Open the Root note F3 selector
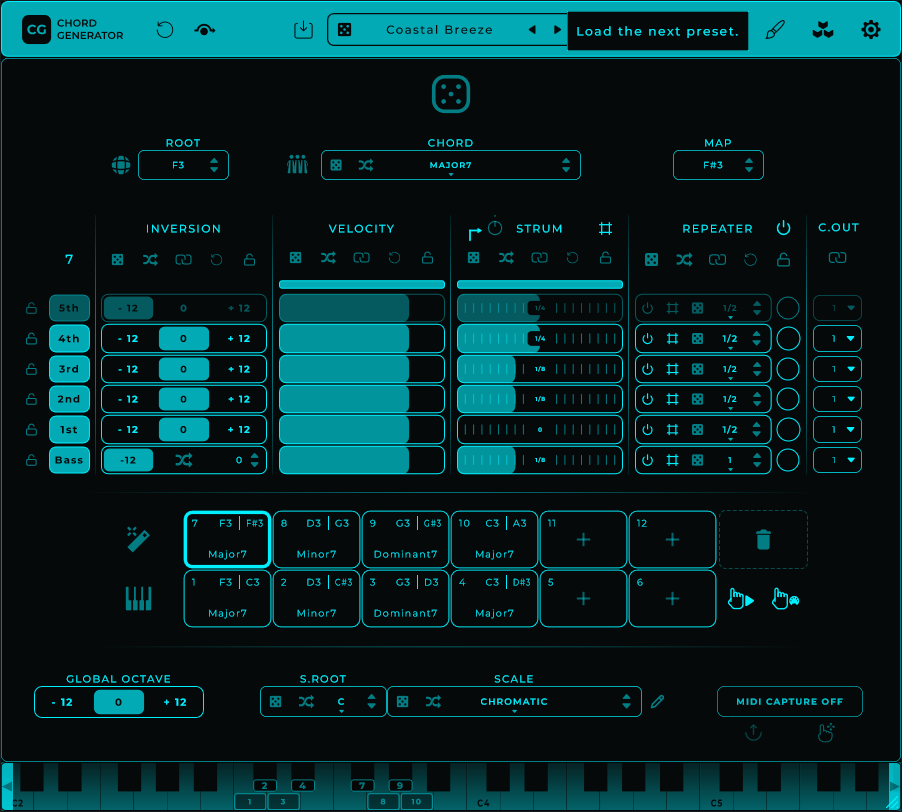Viewport: 902px width, 812px height. (x=184, y=165)
